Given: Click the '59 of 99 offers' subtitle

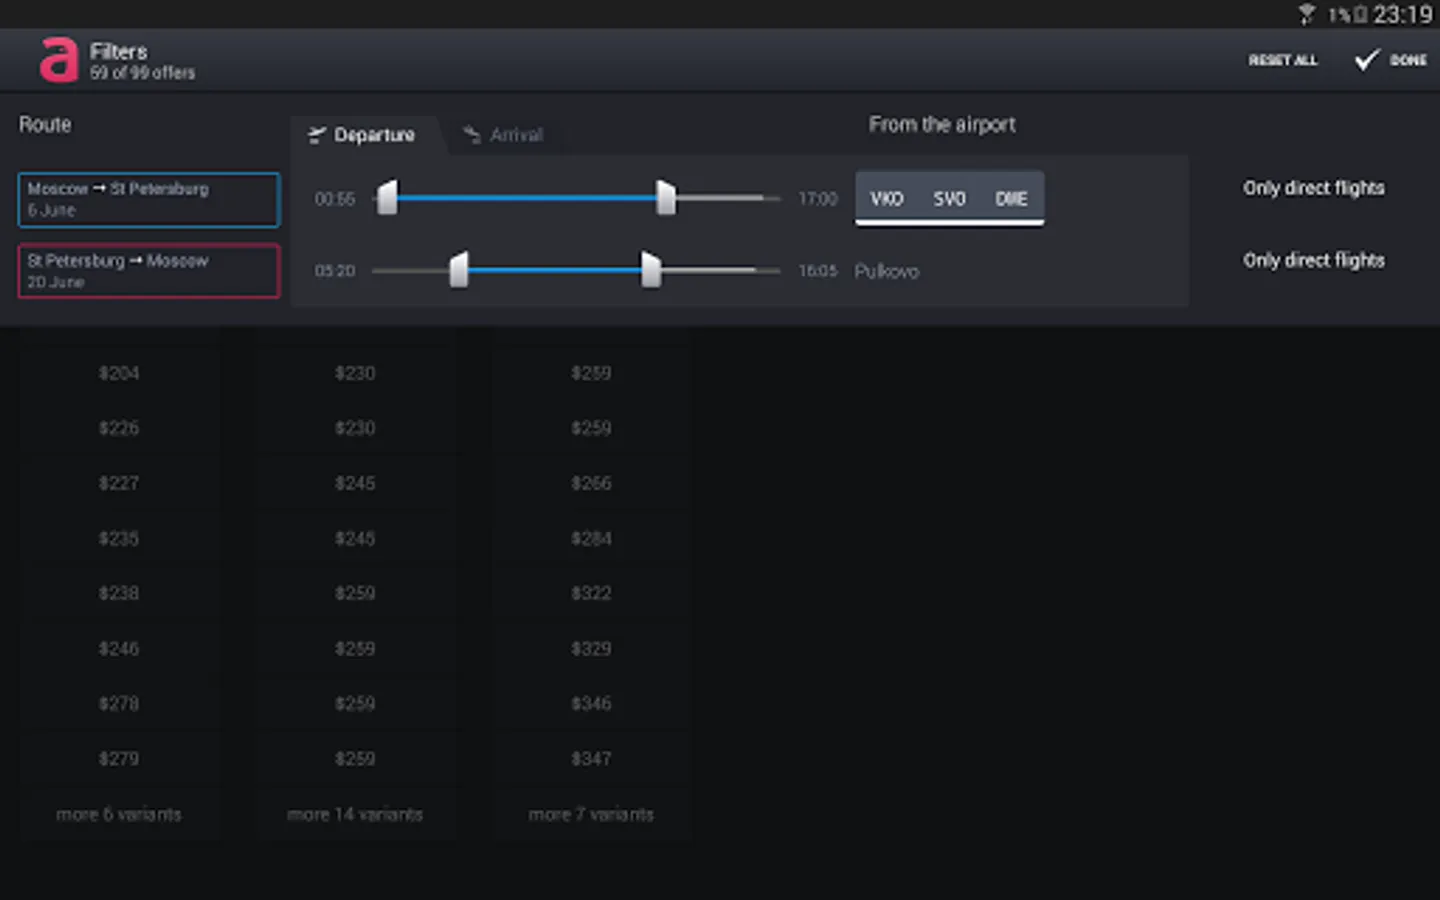Looking at the screenshot, I should point(142,73).
